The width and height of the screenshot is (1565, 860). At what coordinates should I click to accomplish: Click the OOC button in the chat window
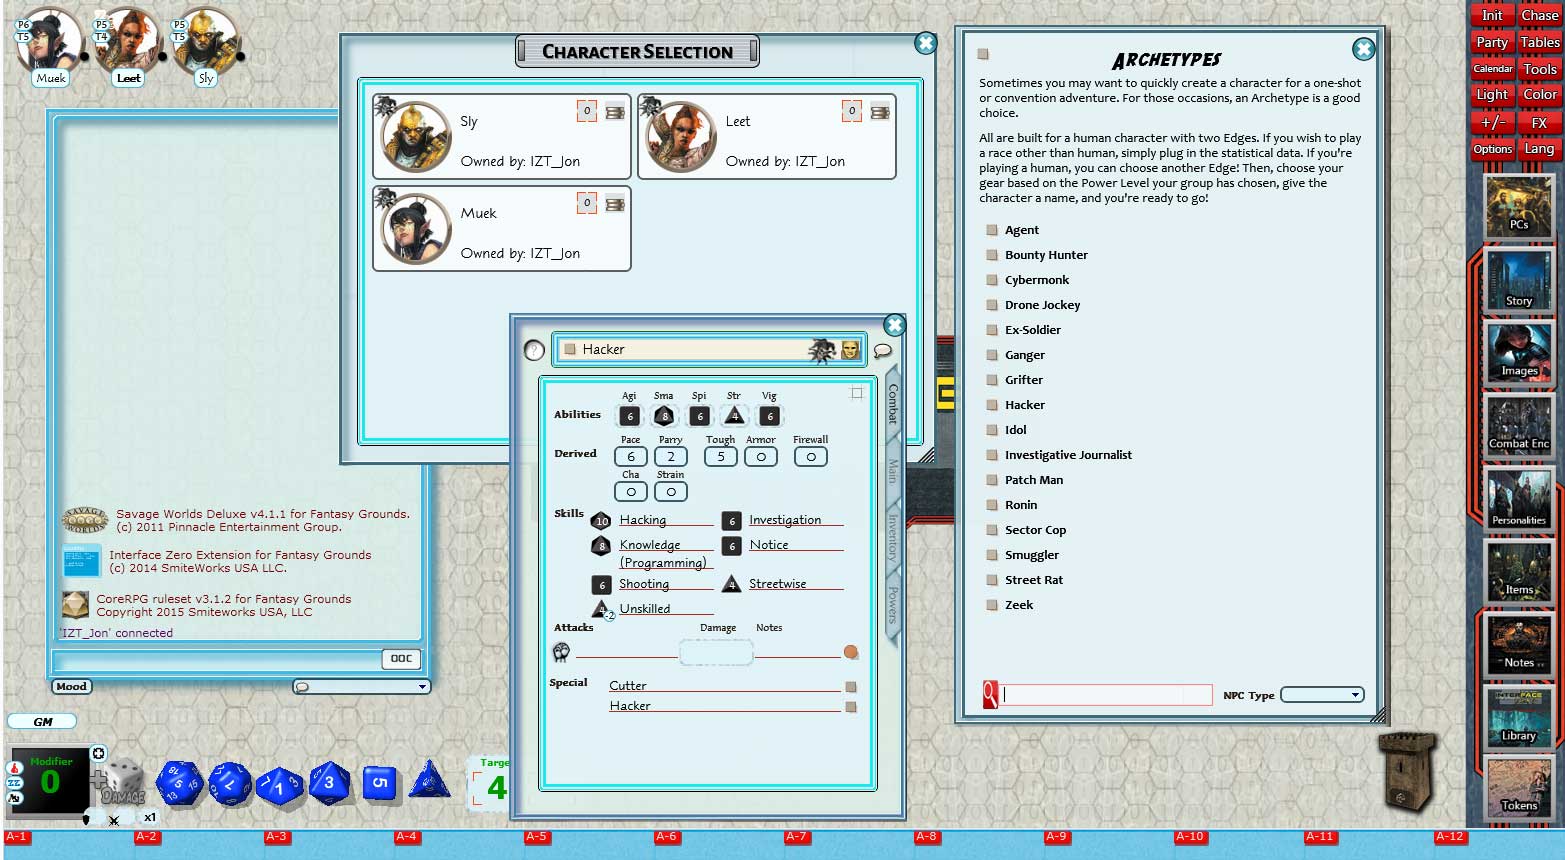(404, 659)
